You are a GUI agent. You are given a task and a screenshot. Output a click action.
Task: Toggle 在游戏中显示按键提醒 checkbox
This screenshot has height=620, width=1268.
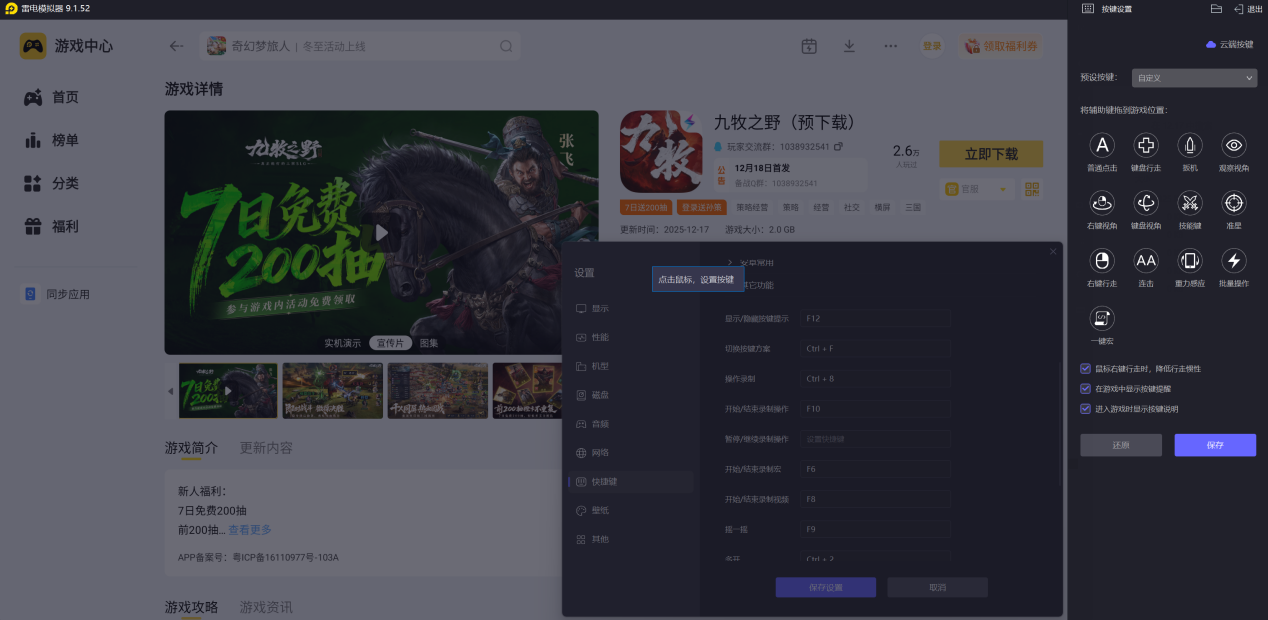pyautogui.click(x=1086, y=388)
